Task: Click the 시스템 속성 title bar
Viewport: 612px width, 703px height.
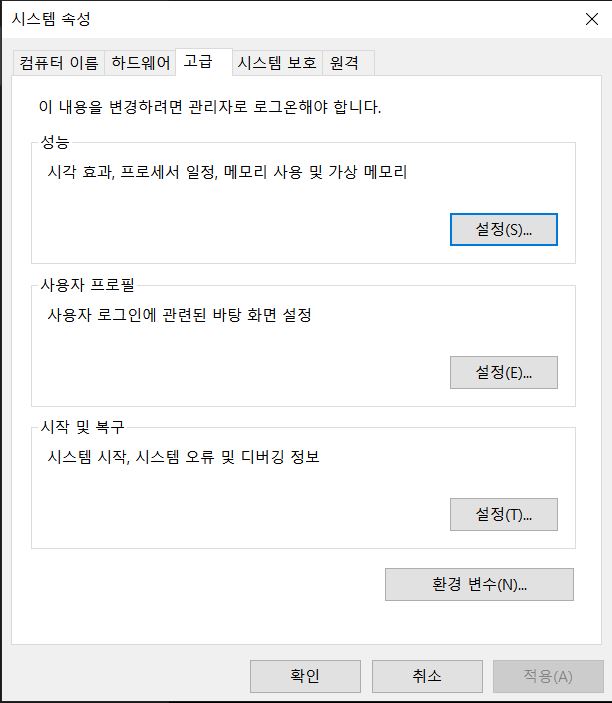Action: (287, 19)
